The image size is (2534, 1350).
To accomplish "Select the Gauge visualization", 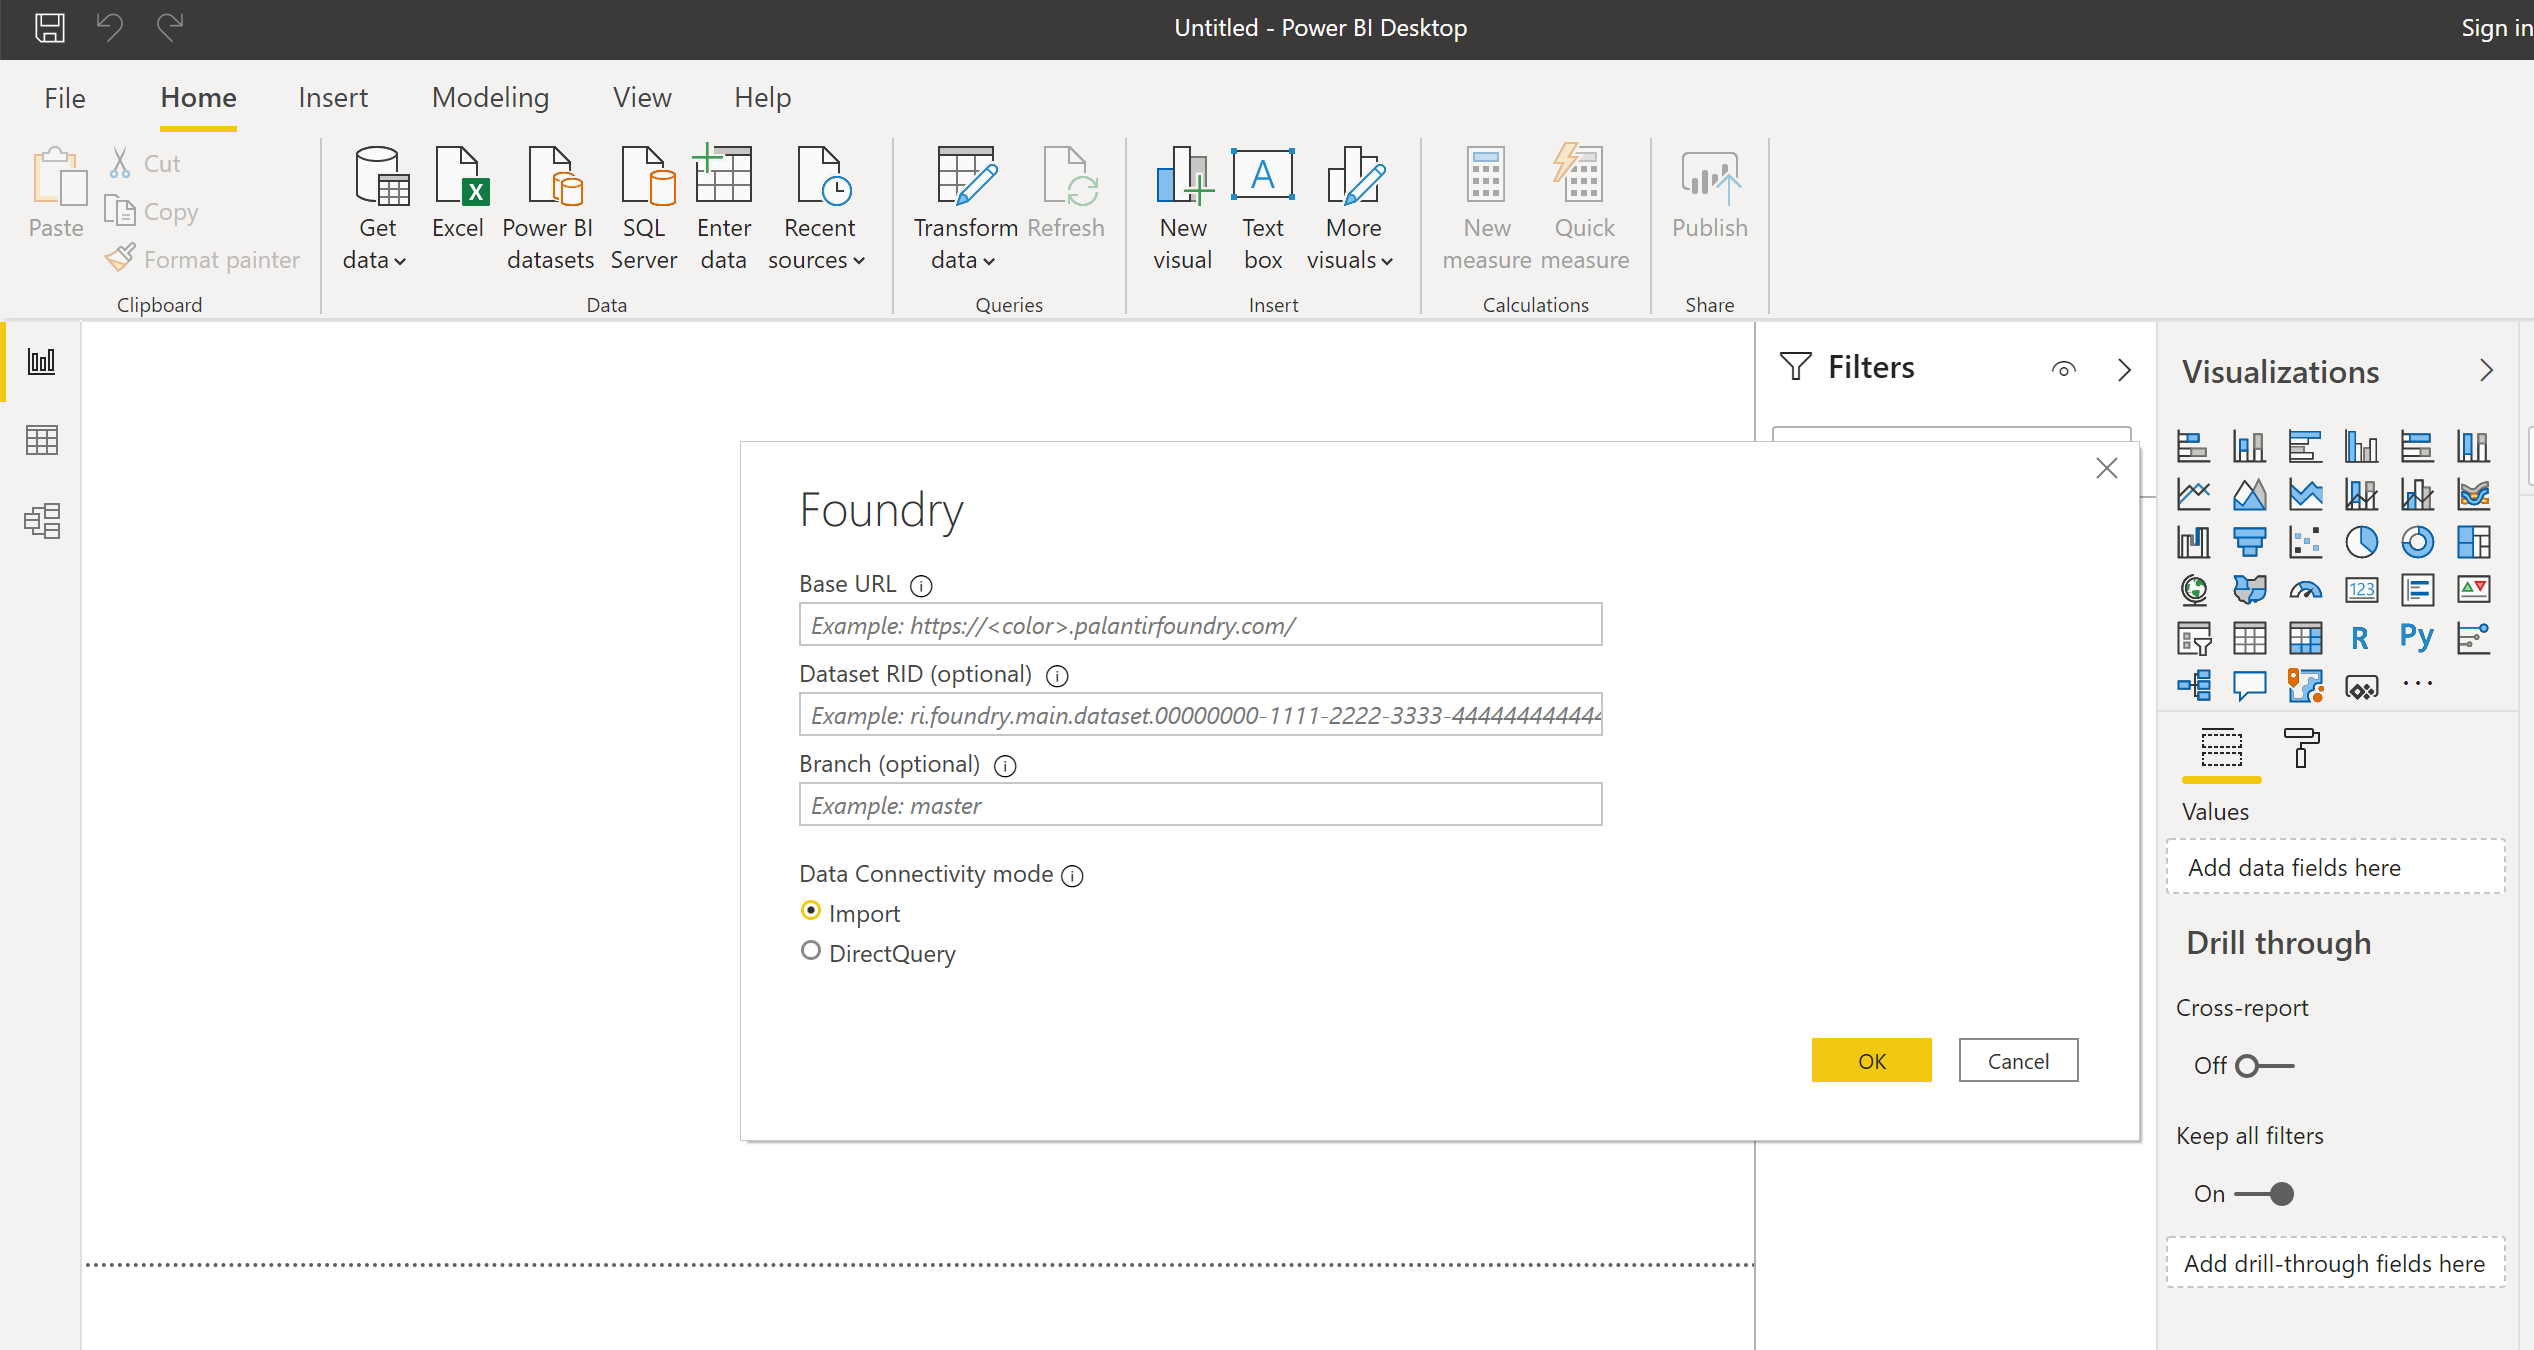I will click(x=2306, y=590).
